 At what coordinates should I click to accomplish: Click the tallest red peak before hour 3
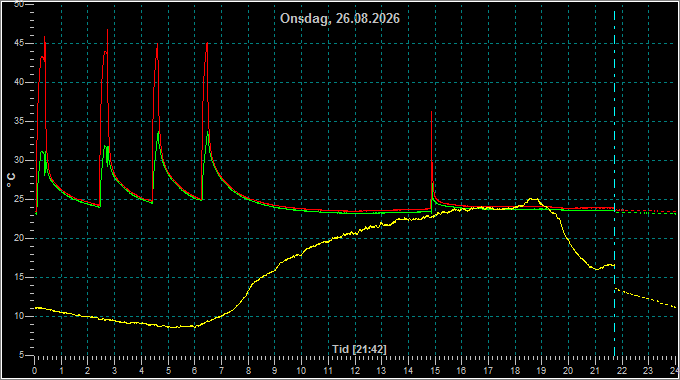pos(108,30)
